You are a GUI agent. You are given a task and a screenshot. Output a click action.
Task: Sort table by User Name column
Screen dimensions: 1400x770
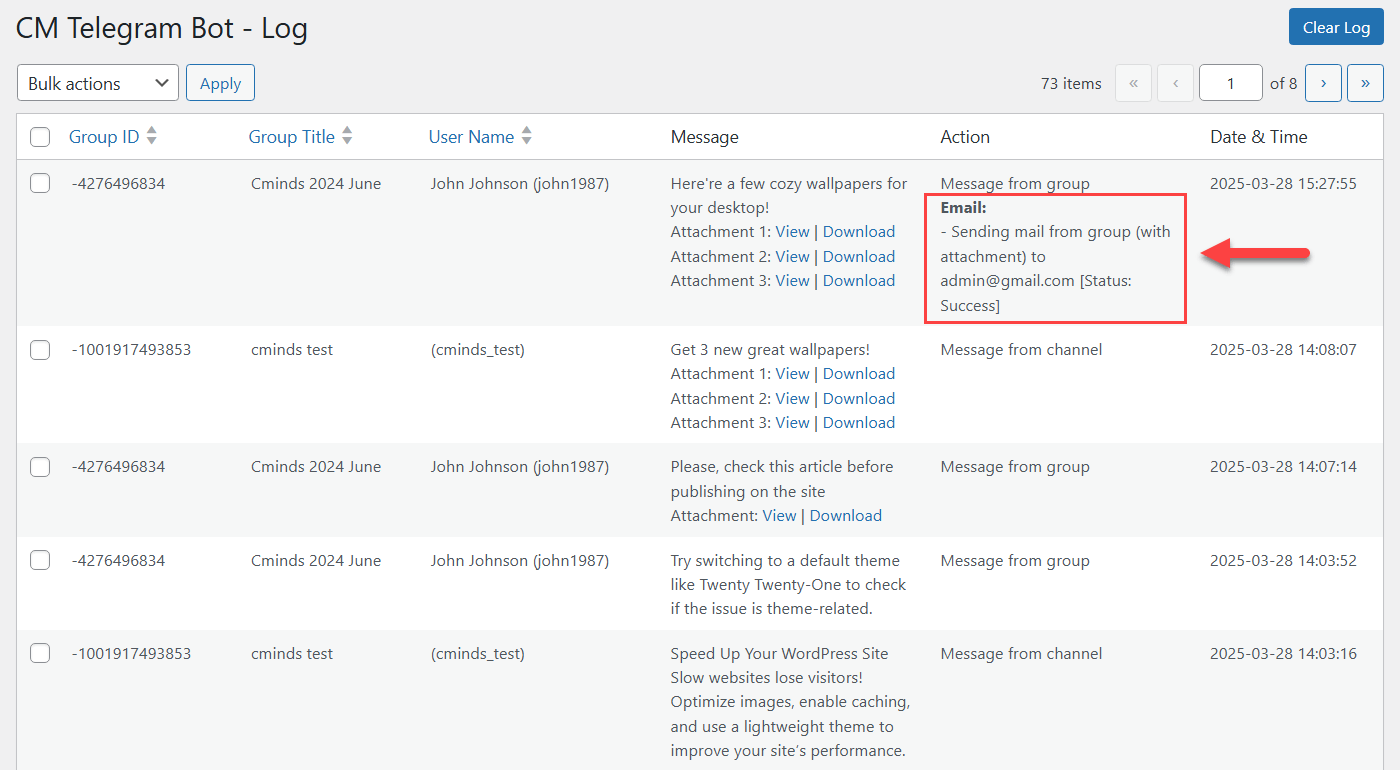point(471,137)
